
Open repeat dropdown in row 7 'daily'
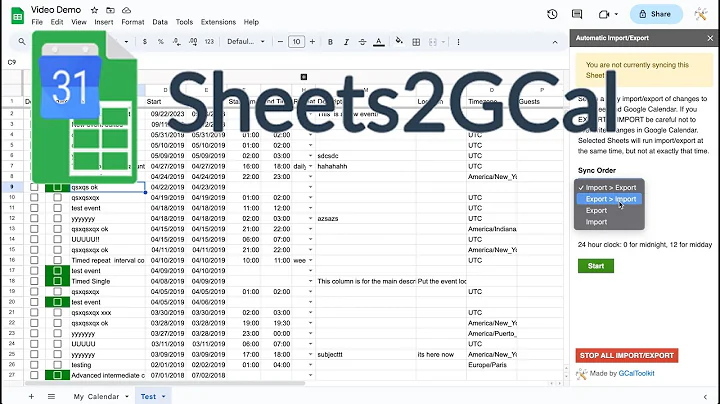310,166
